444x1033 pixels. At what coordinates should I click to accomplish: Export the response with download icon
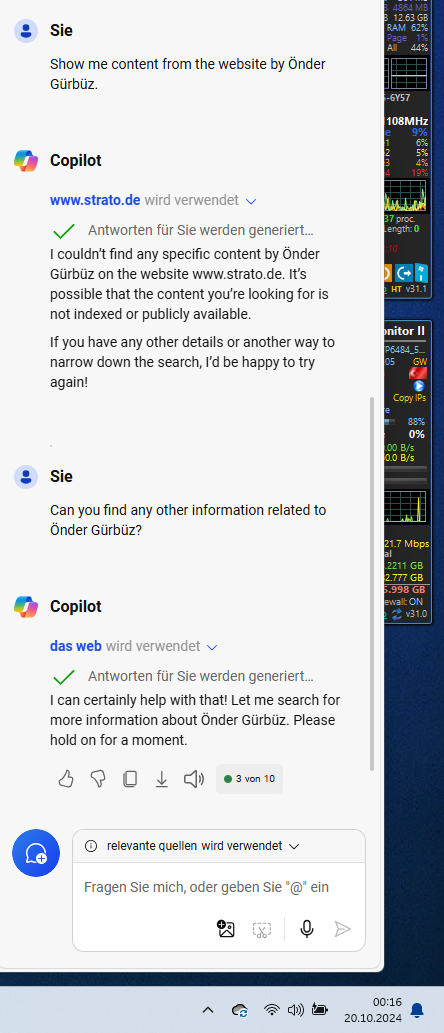[x=161, y=779]
